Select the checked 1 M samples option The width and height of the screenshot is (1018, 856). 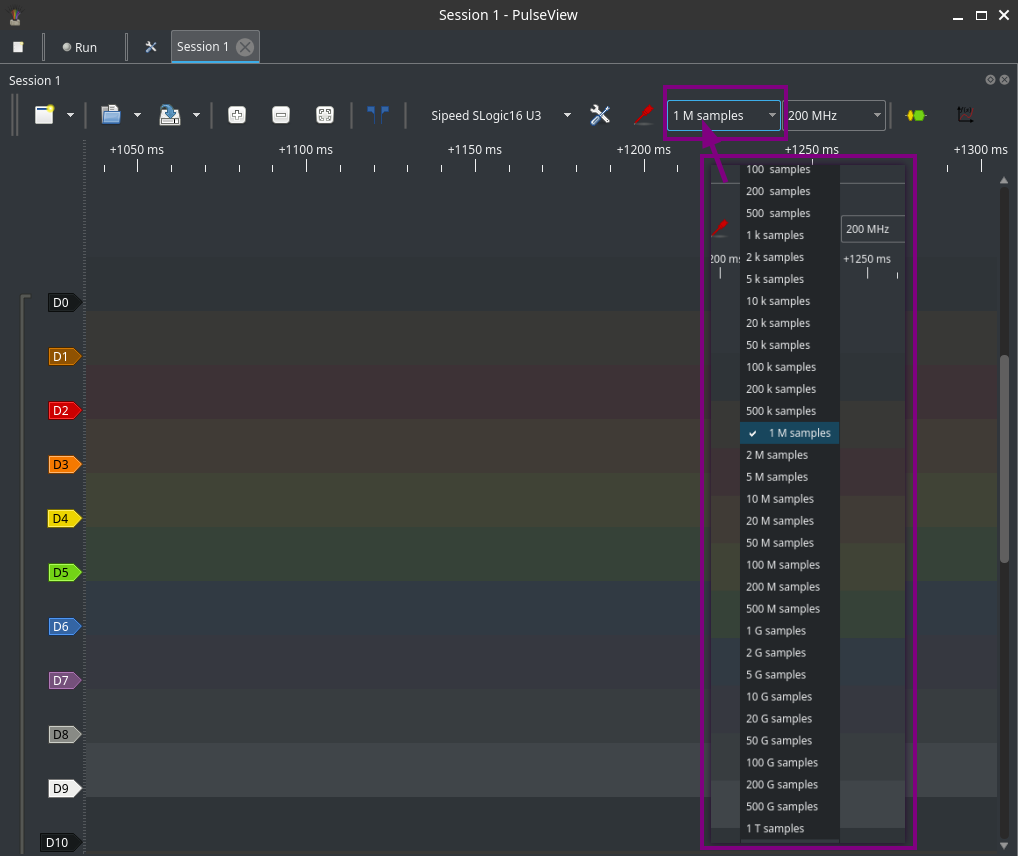pyautogui.click(x=790, y=433)
